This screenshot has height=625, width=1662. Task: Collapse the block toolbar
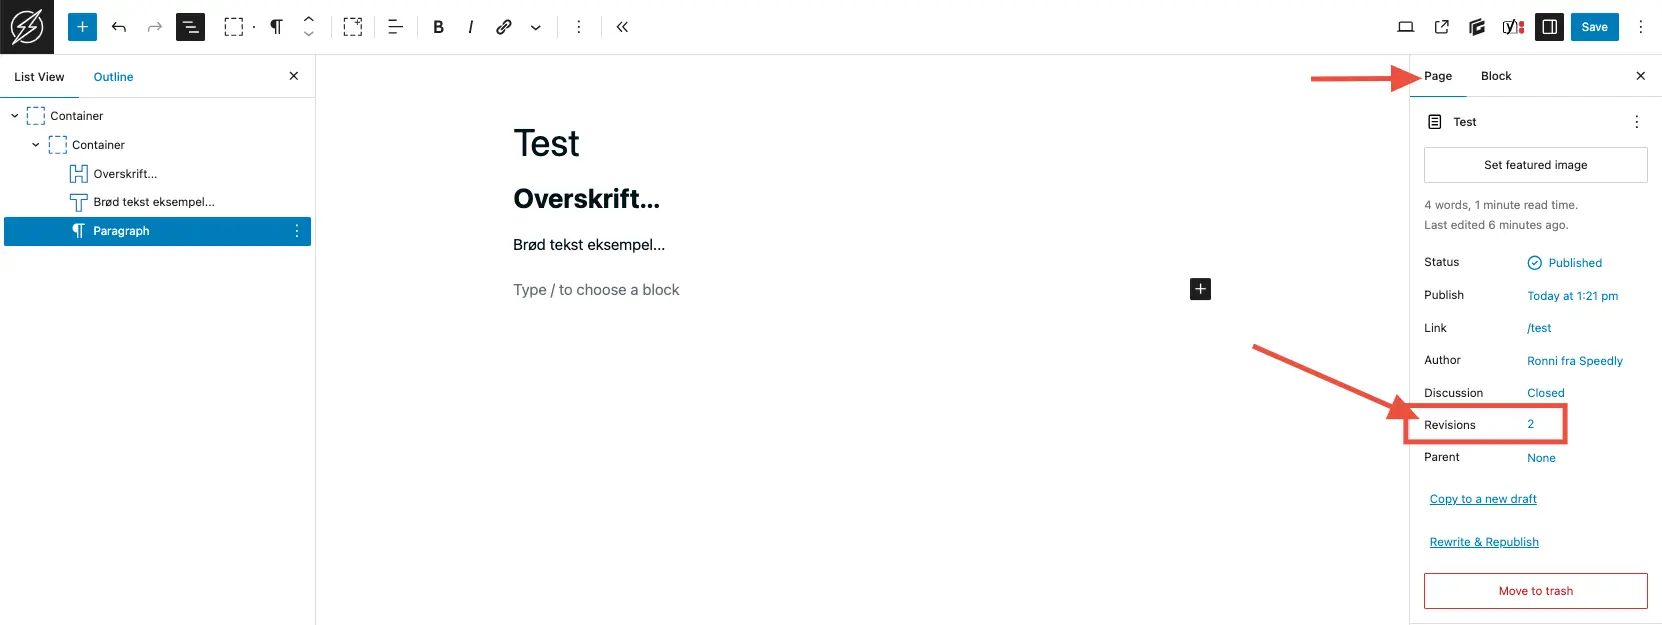(622, 27)
